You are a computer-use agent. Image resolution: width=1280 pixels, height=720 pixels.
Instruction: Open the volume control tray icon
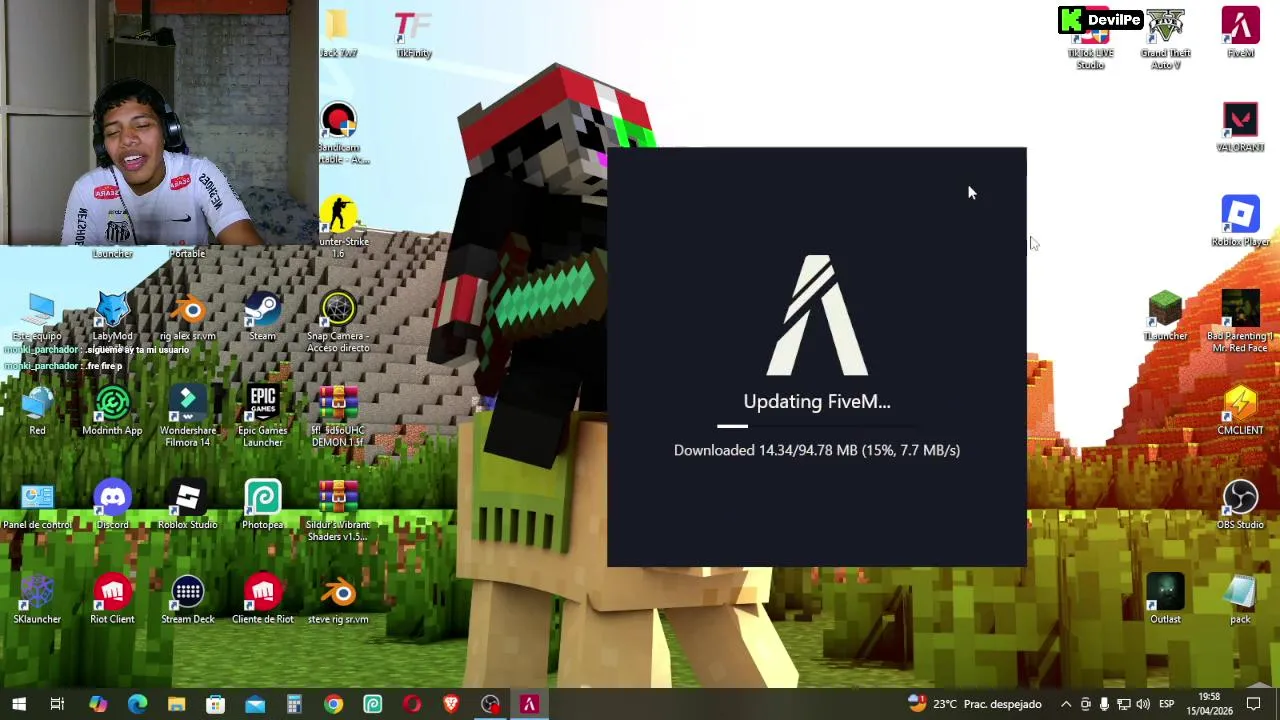1142,704
